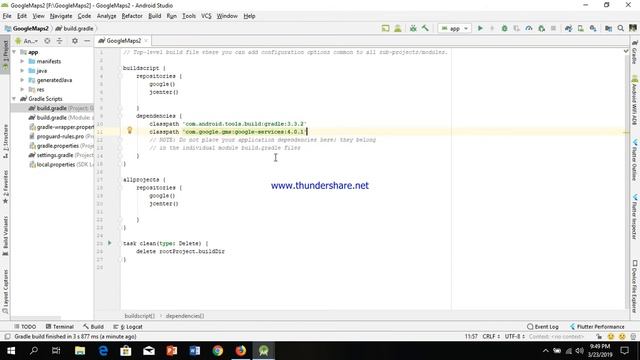Expand the generatedJava folder
This screenshot has height=360, width=640.
coord(22,80)
